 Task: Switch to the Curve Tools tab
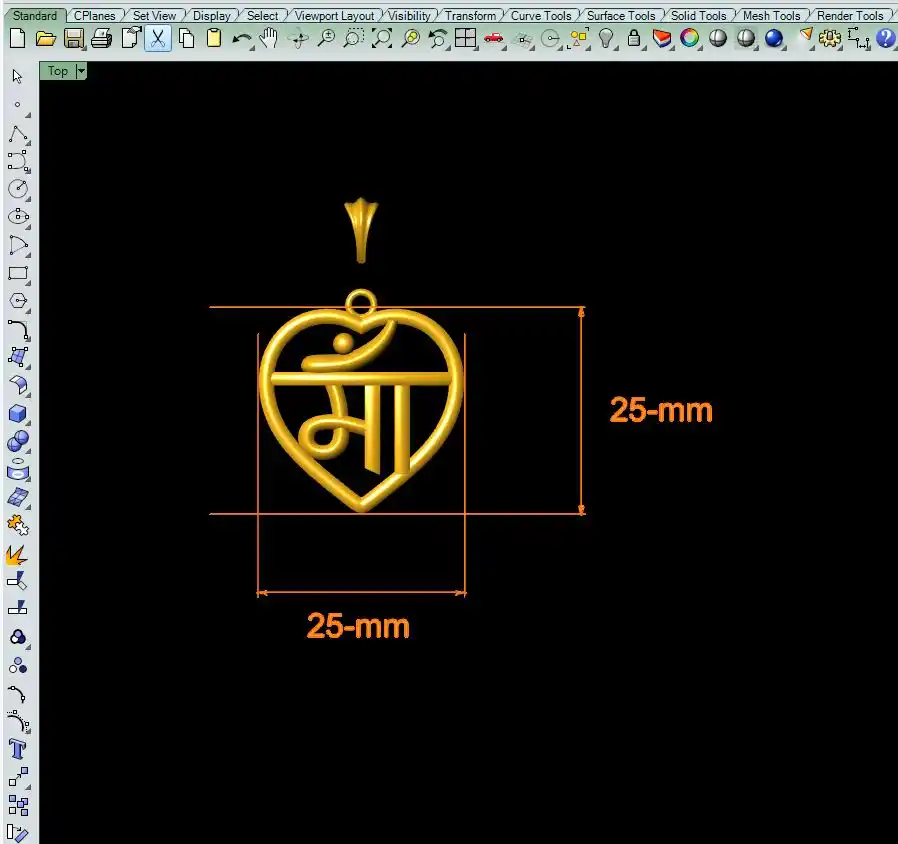point(541,16)
